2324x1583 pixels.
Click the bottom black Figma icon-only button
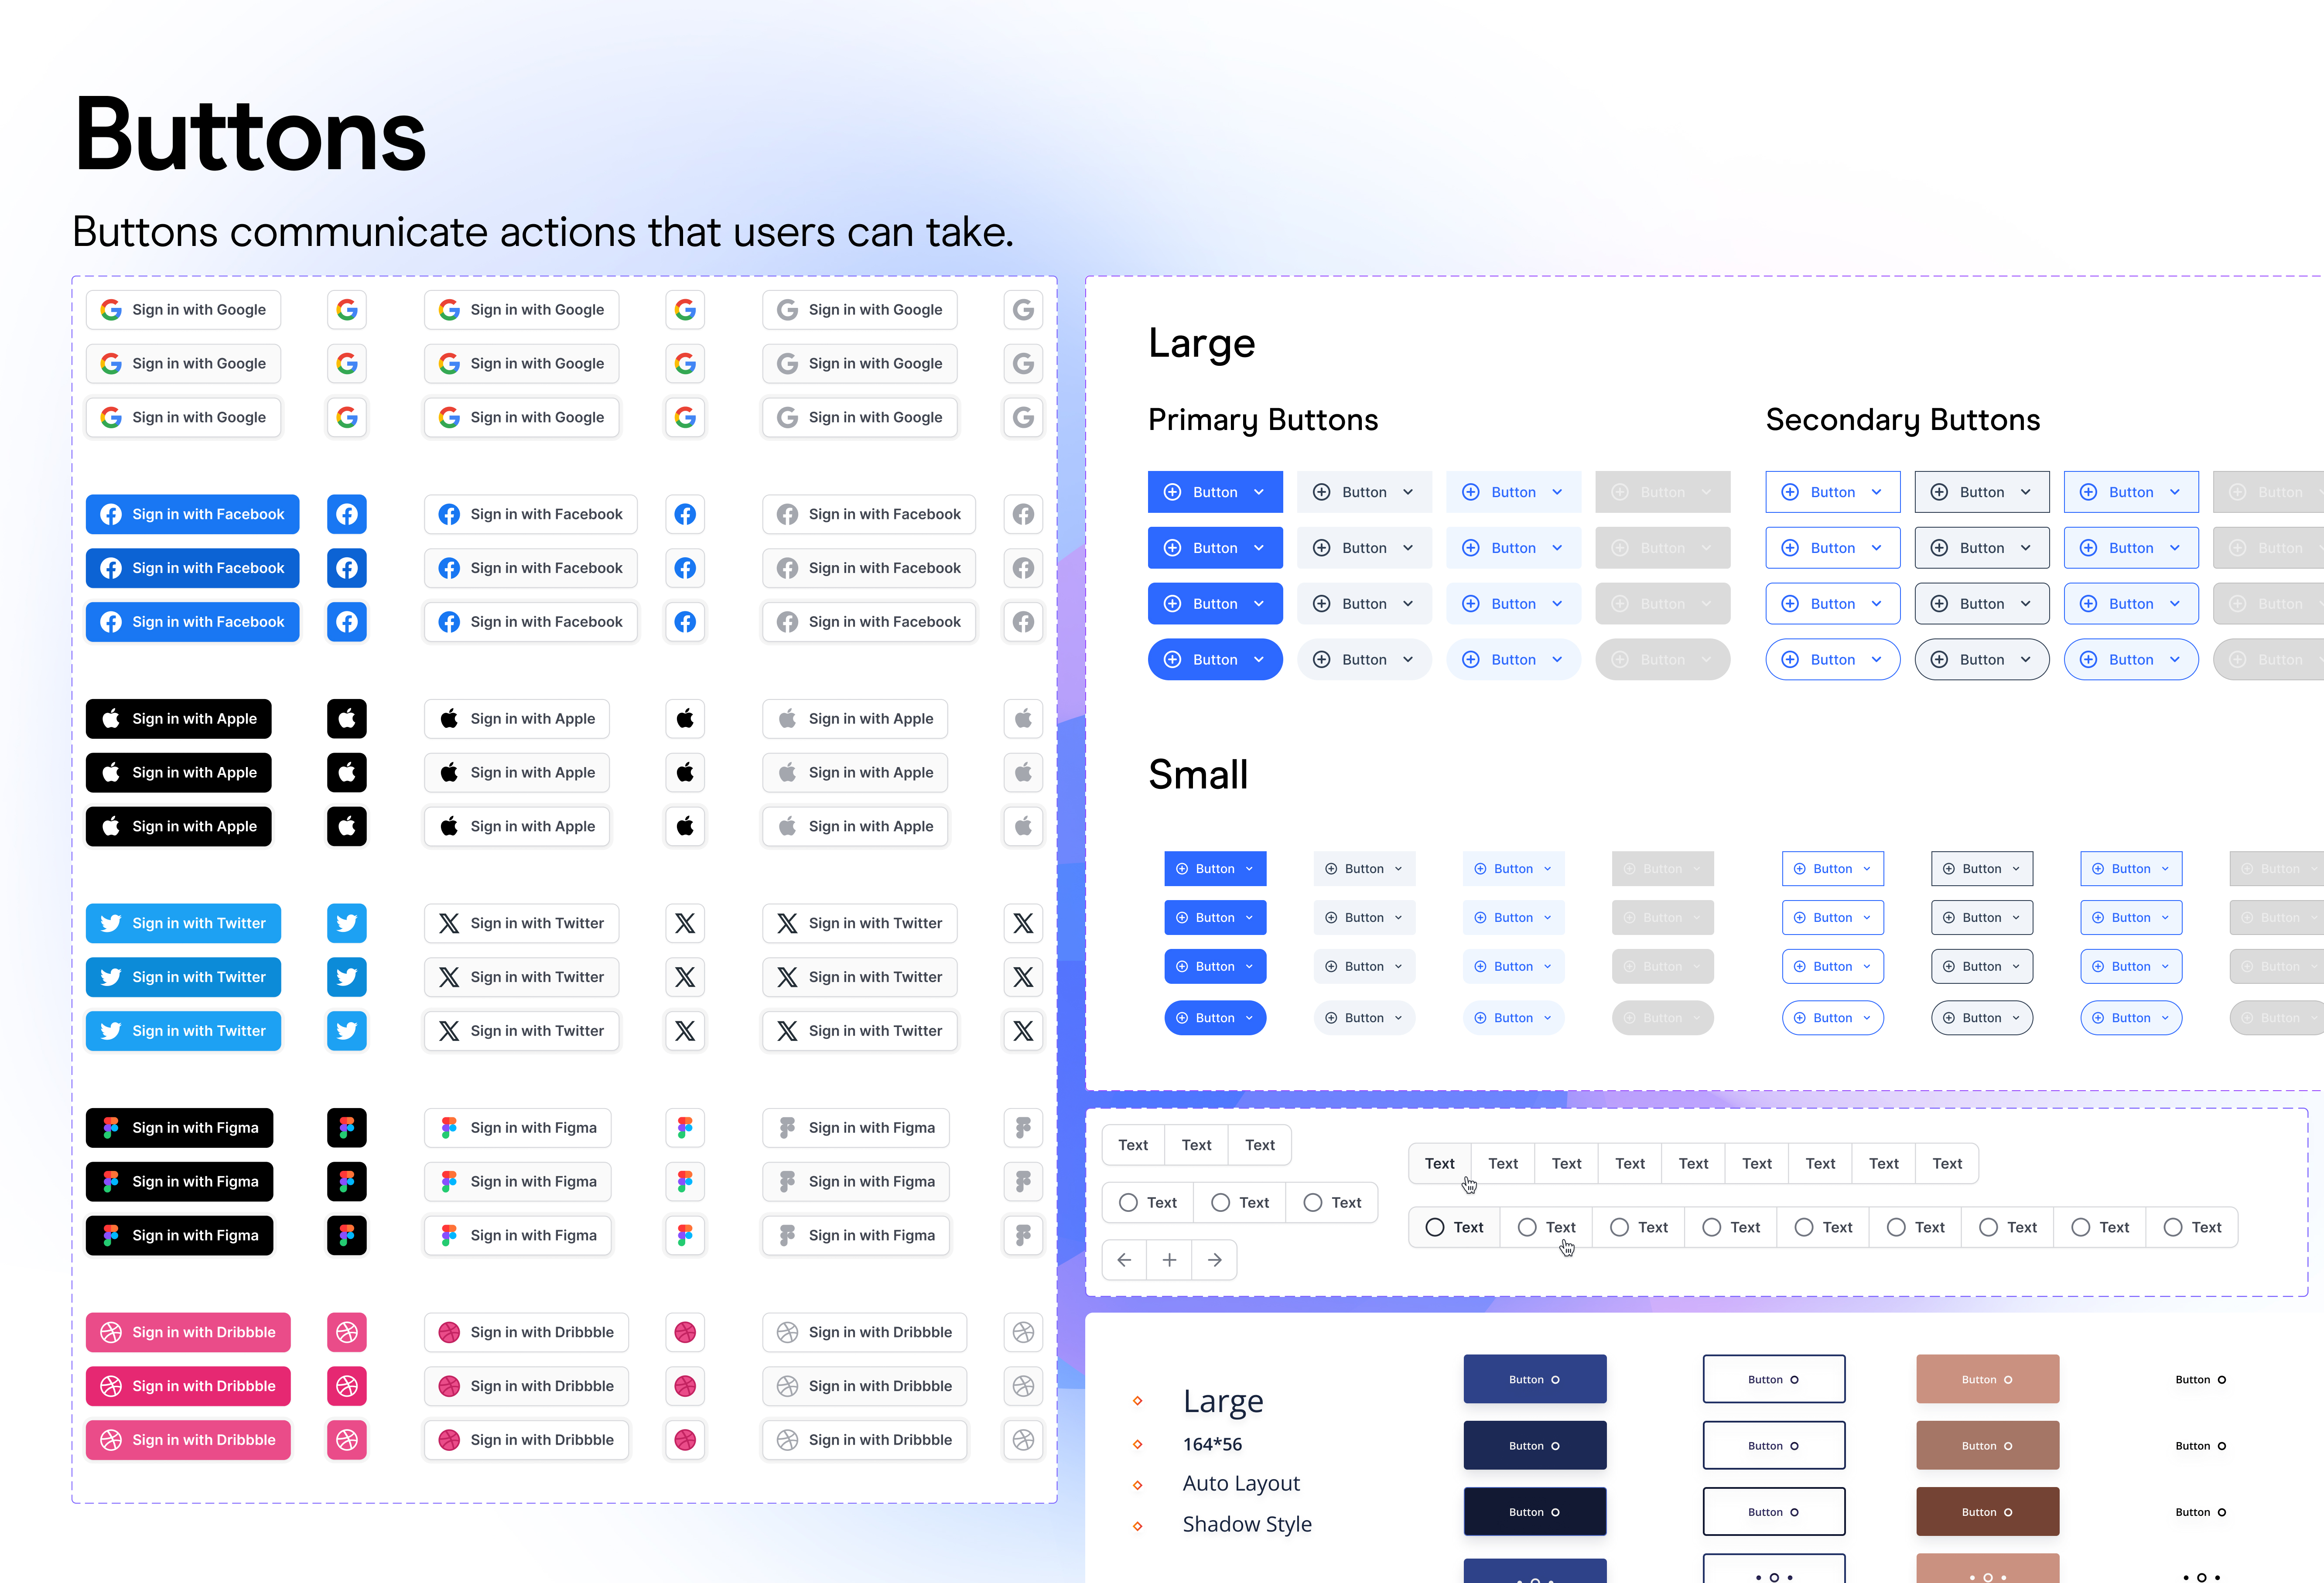(x=347, y=1236)
